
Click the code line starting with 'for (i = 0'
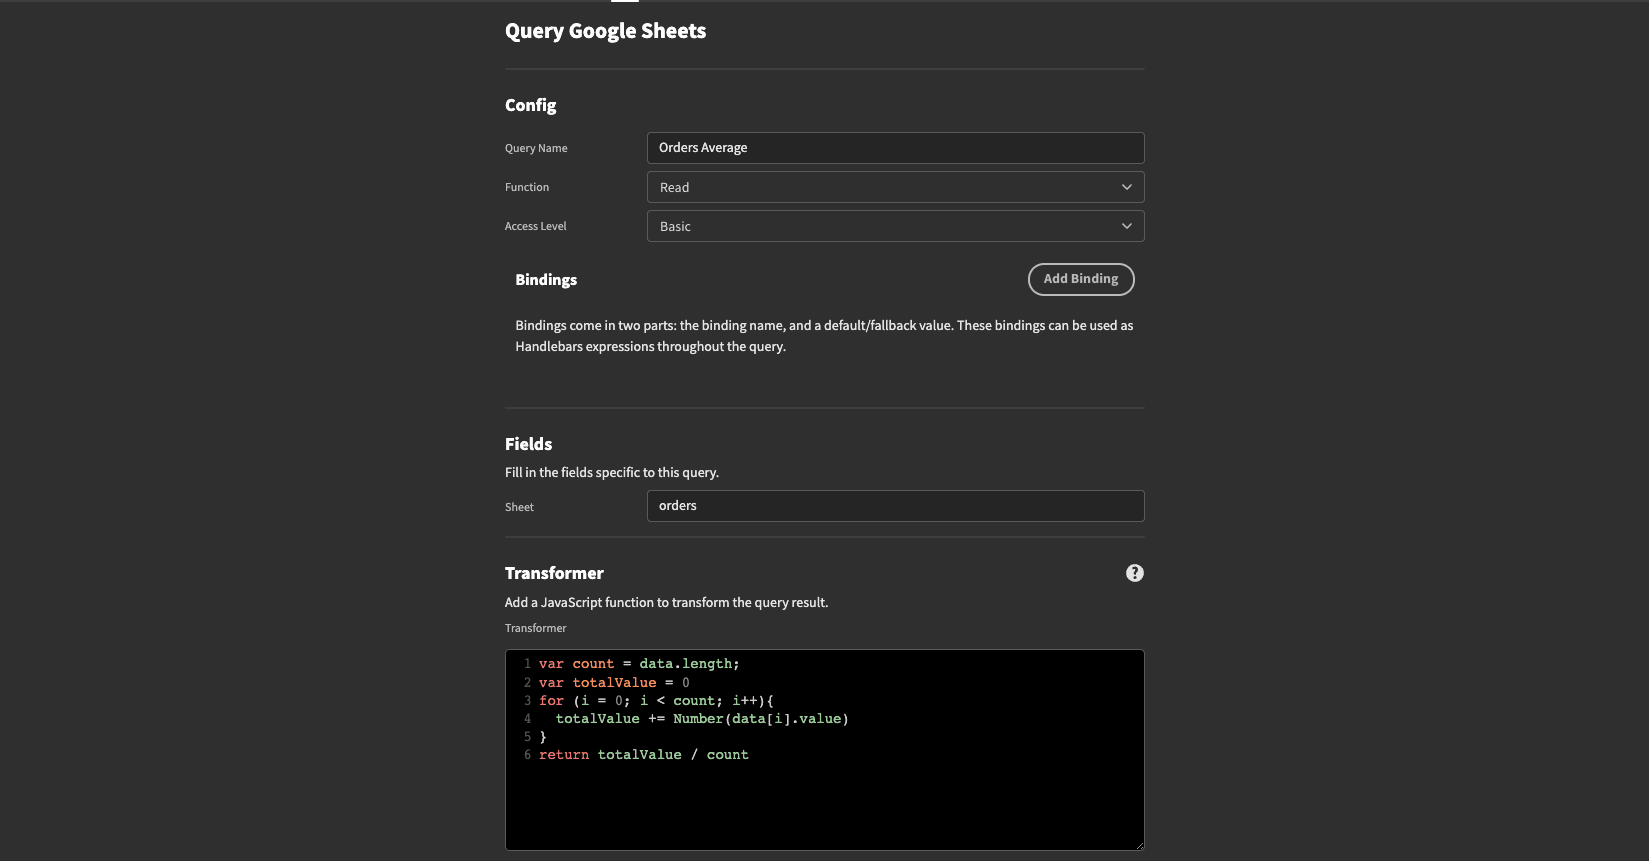pyautogui.click(x=656, y=701)
